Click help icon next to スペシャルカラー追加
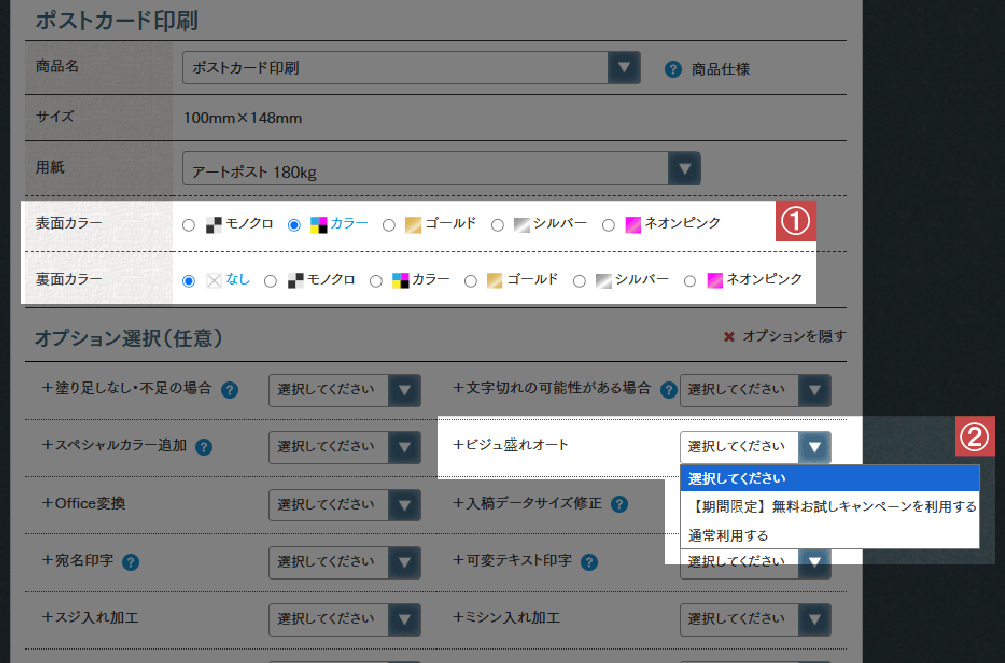Screen dimensions: 1005x663 point(203,447)
